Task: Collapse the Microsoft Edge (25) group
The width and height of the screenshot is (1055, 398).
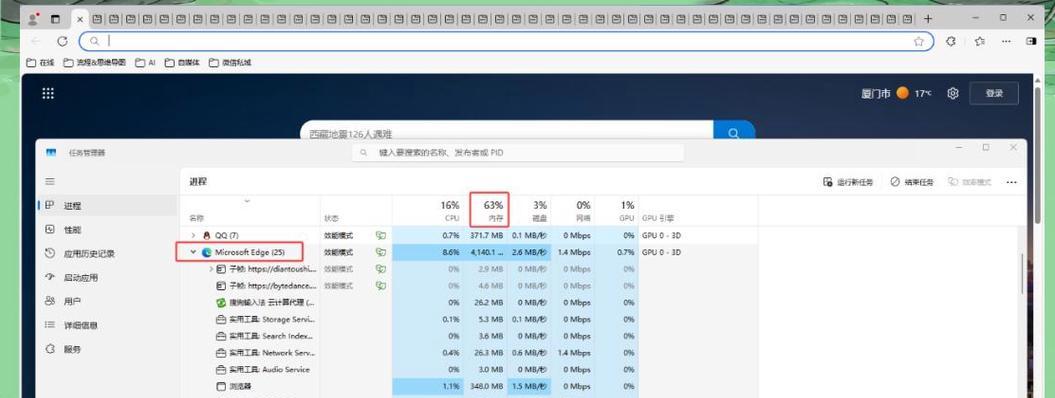Action: point(194,252)
